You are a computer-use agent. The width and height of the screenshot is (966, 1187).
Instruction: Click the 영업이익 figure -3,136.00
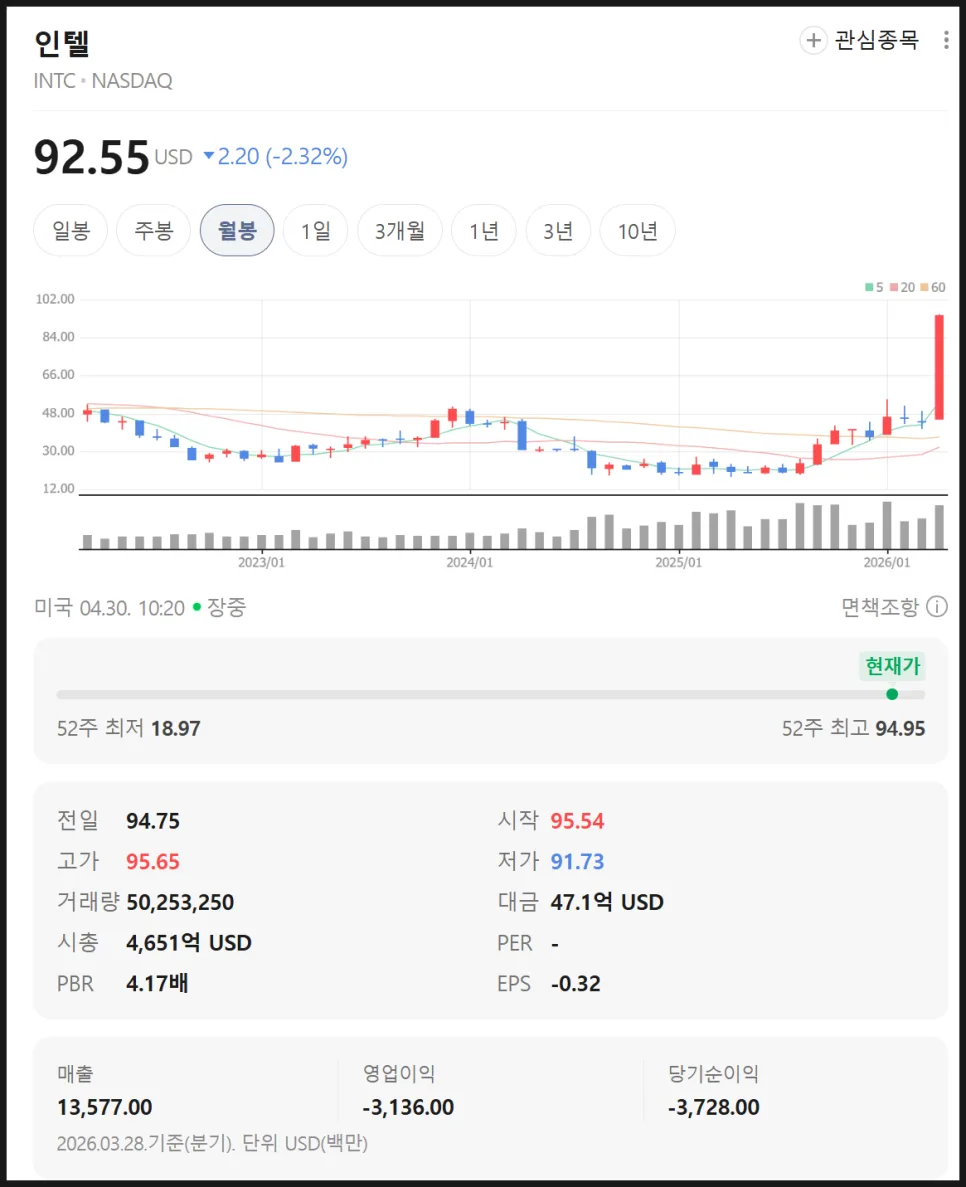tap(408, 1108)
